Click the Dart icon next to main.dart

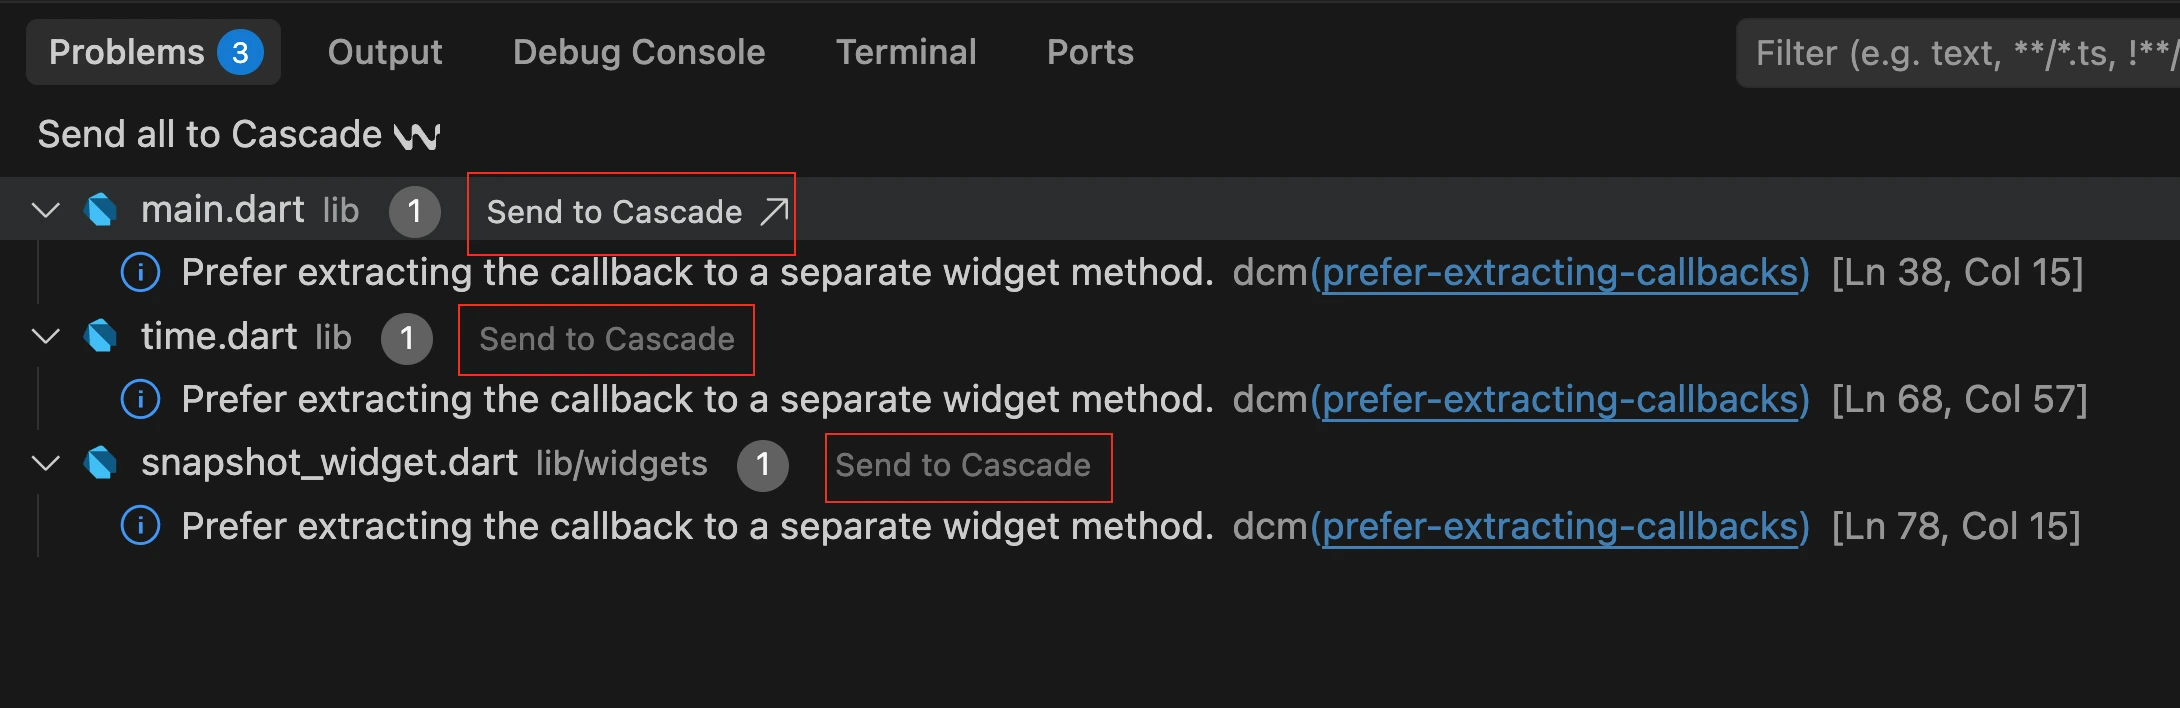[x=101, y=209]
